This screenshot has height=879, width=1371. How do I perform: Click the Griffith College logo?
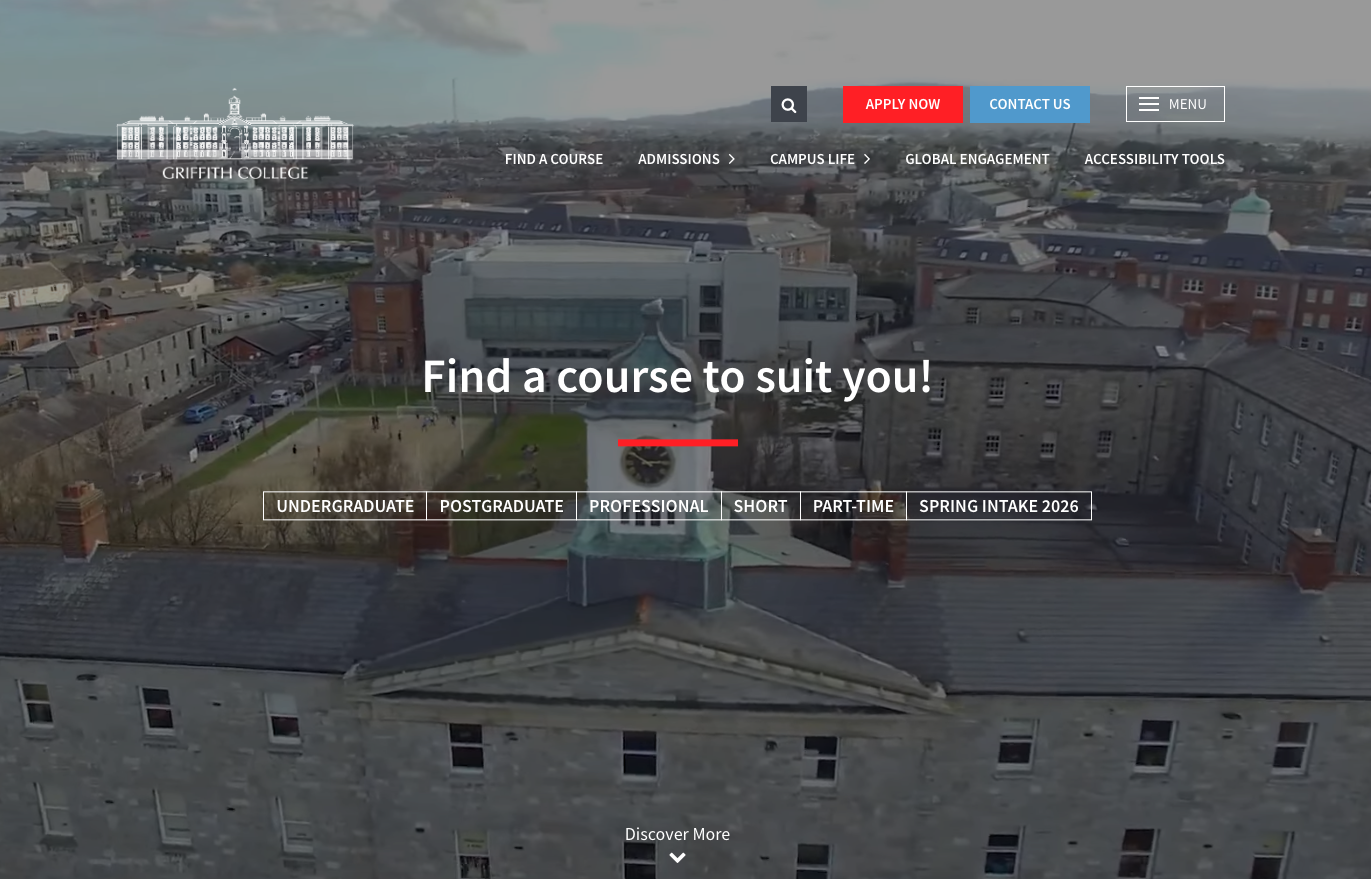tap(235, 135)
